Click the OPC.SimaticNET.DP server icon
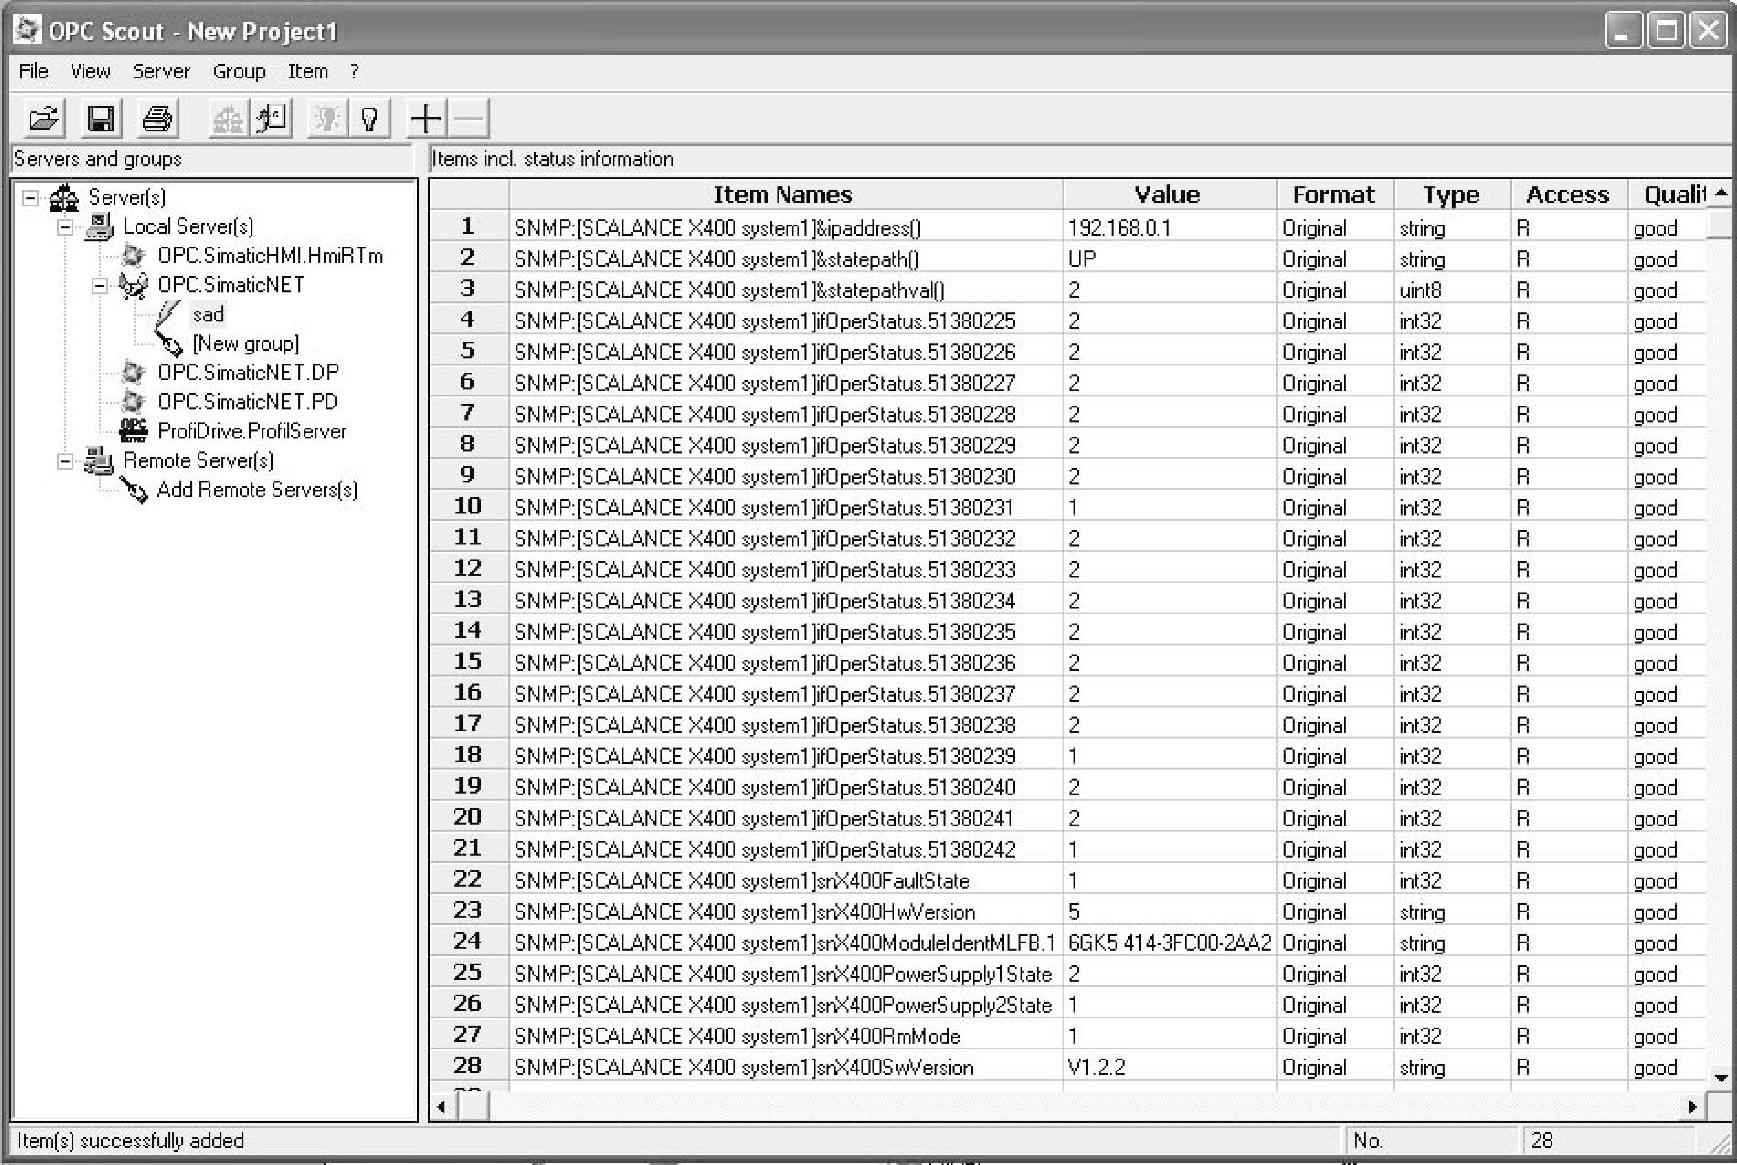Image resolution: width=1737 pixels, height=1165 pixels. pos(133,373)
